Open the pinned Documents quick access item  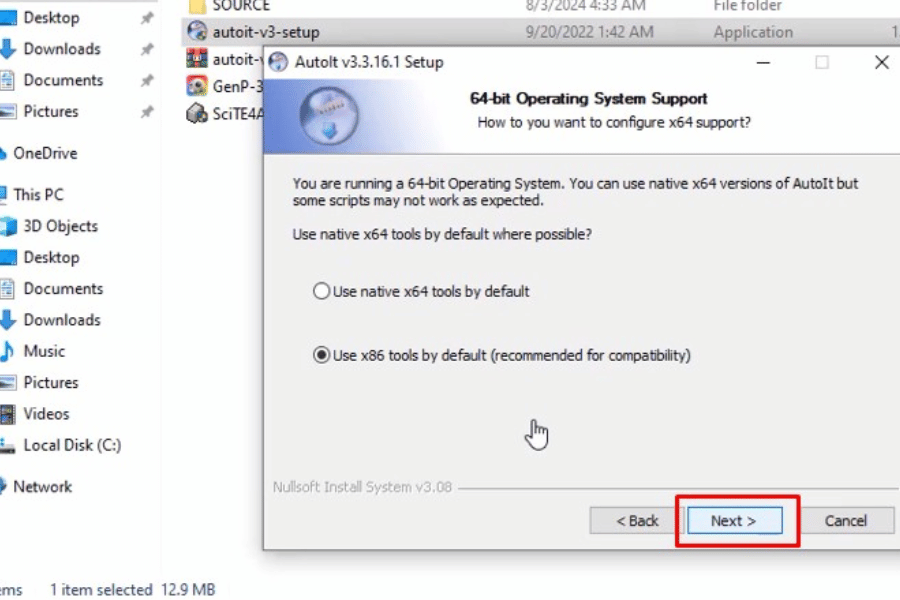(63, 80)
